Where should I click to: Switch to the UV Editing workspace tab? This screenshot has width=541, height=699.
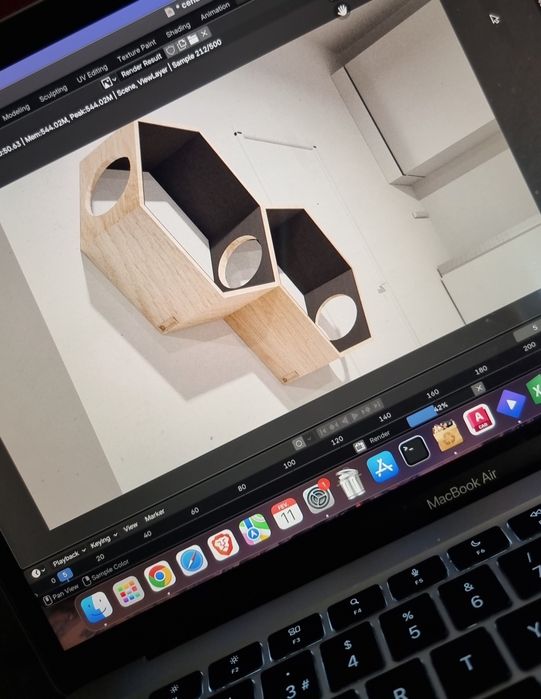click(92, 74)
